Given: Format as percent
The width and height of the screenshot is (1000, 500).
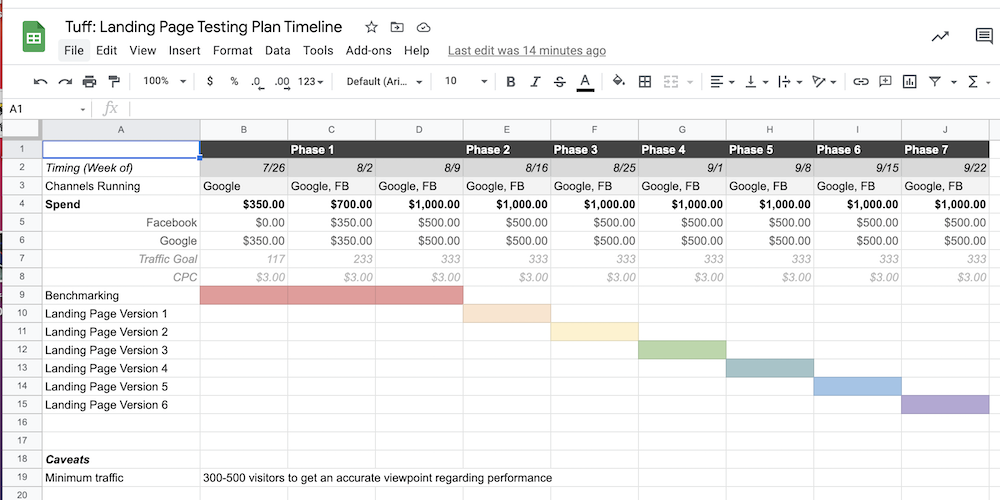Looking at the screenshot, I should pyautogui.click(x=234, y=82).
